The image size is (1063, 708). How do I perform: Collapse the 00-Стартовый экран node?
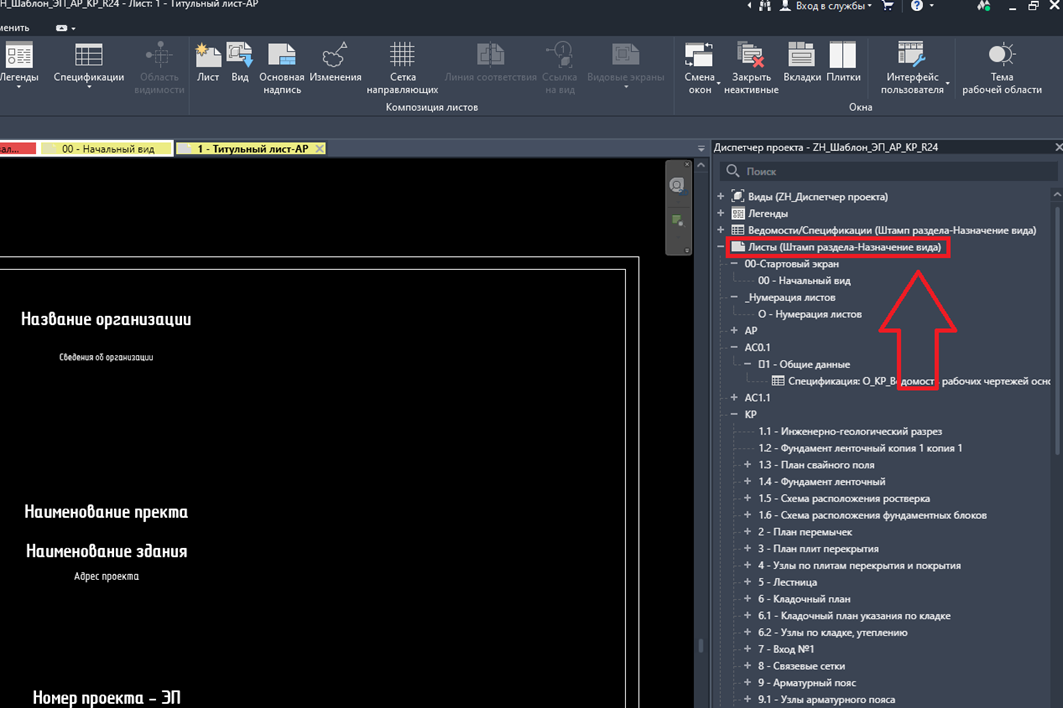(734, 264)
